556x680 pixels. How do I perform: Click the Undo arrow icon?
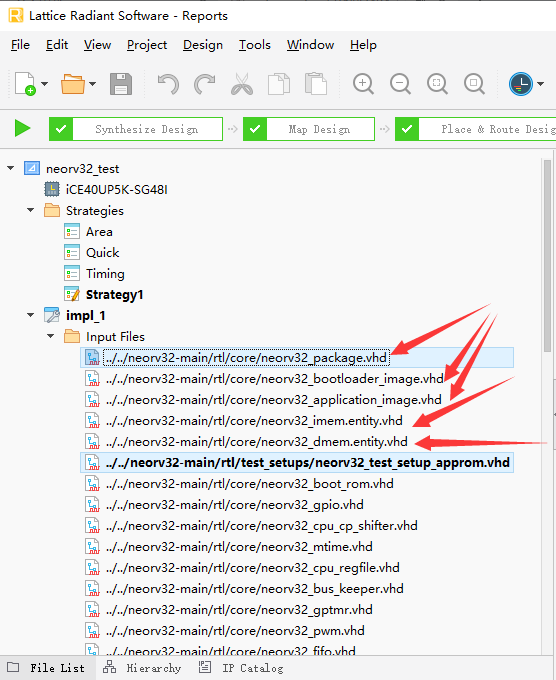tap(168, 84)
